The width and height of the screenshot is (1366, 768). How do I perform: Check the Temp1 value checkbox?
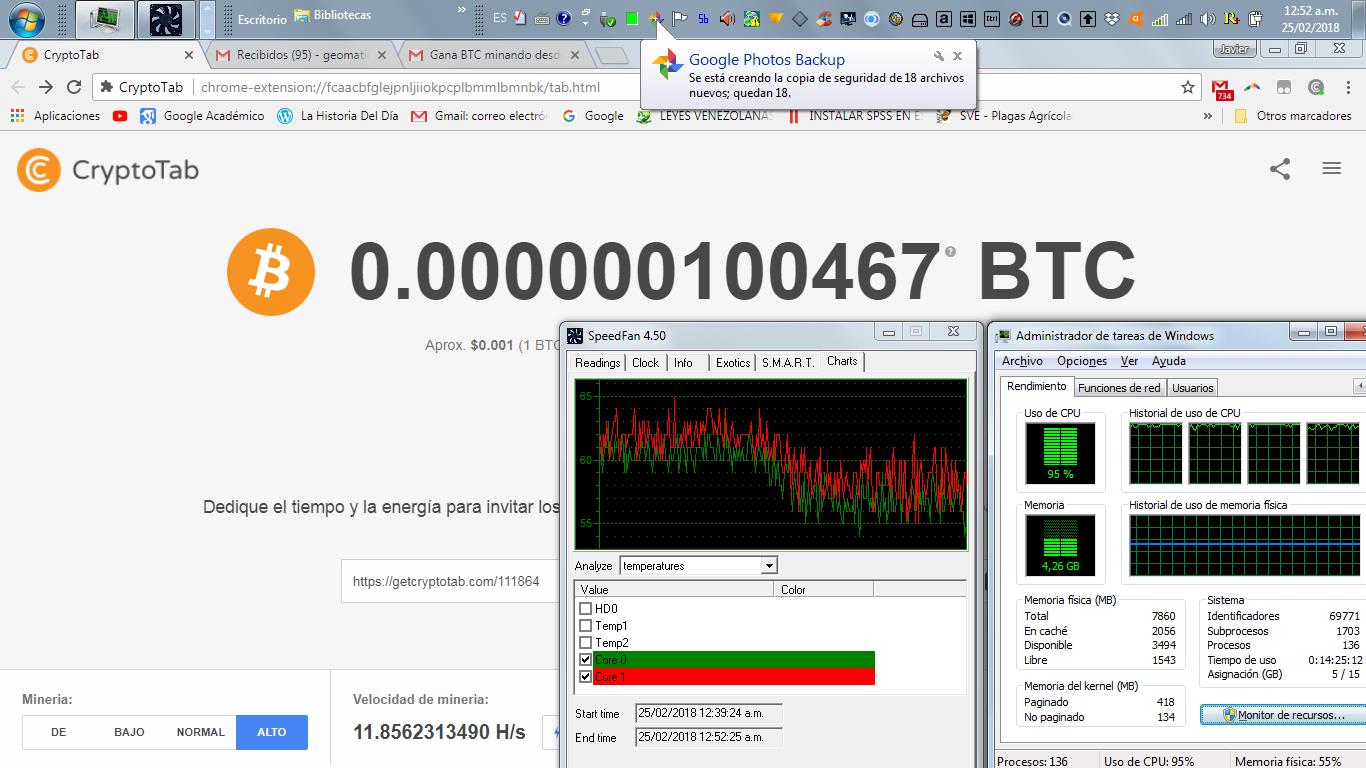click(x=585, y=625)
